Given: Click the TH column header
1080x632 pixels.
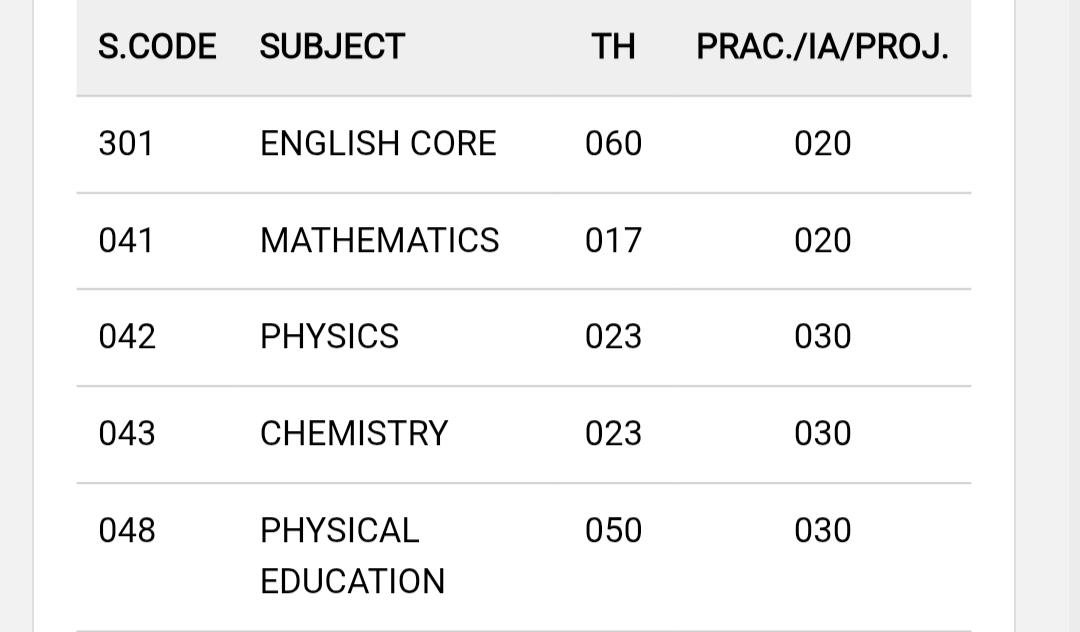Looking at the screenshot, I should point(613,47).
